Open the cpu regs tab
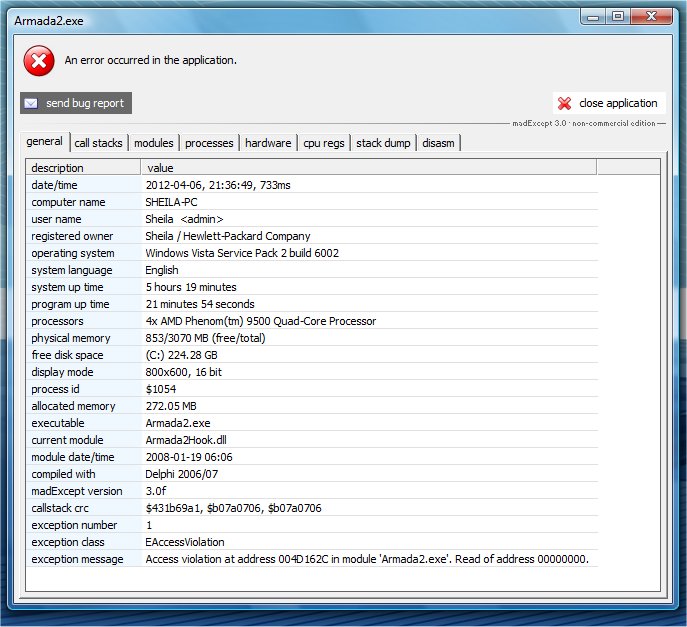This screenshot has width=687, height=627. (324, 143)
